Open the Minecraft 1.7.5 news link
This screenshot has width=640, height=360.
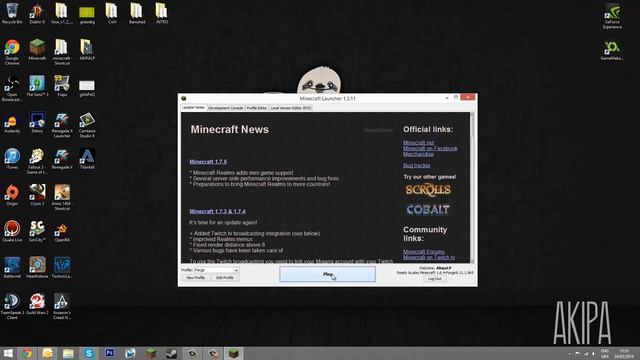click(208, 162)
